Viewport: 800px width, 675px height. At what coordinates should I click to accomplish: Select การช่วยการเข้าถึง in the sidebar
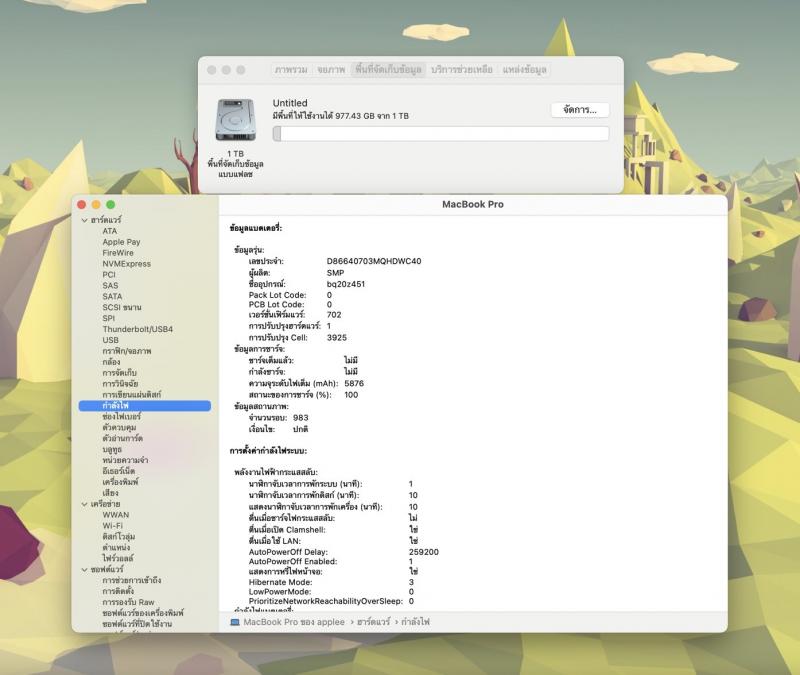132,580
